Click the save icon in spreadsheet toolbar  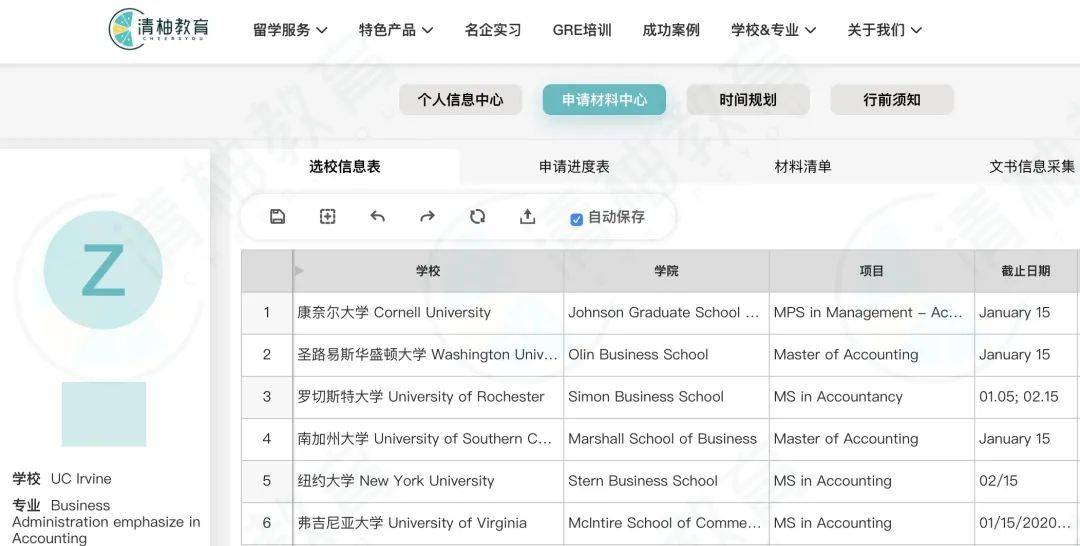(x=278, y=216)
